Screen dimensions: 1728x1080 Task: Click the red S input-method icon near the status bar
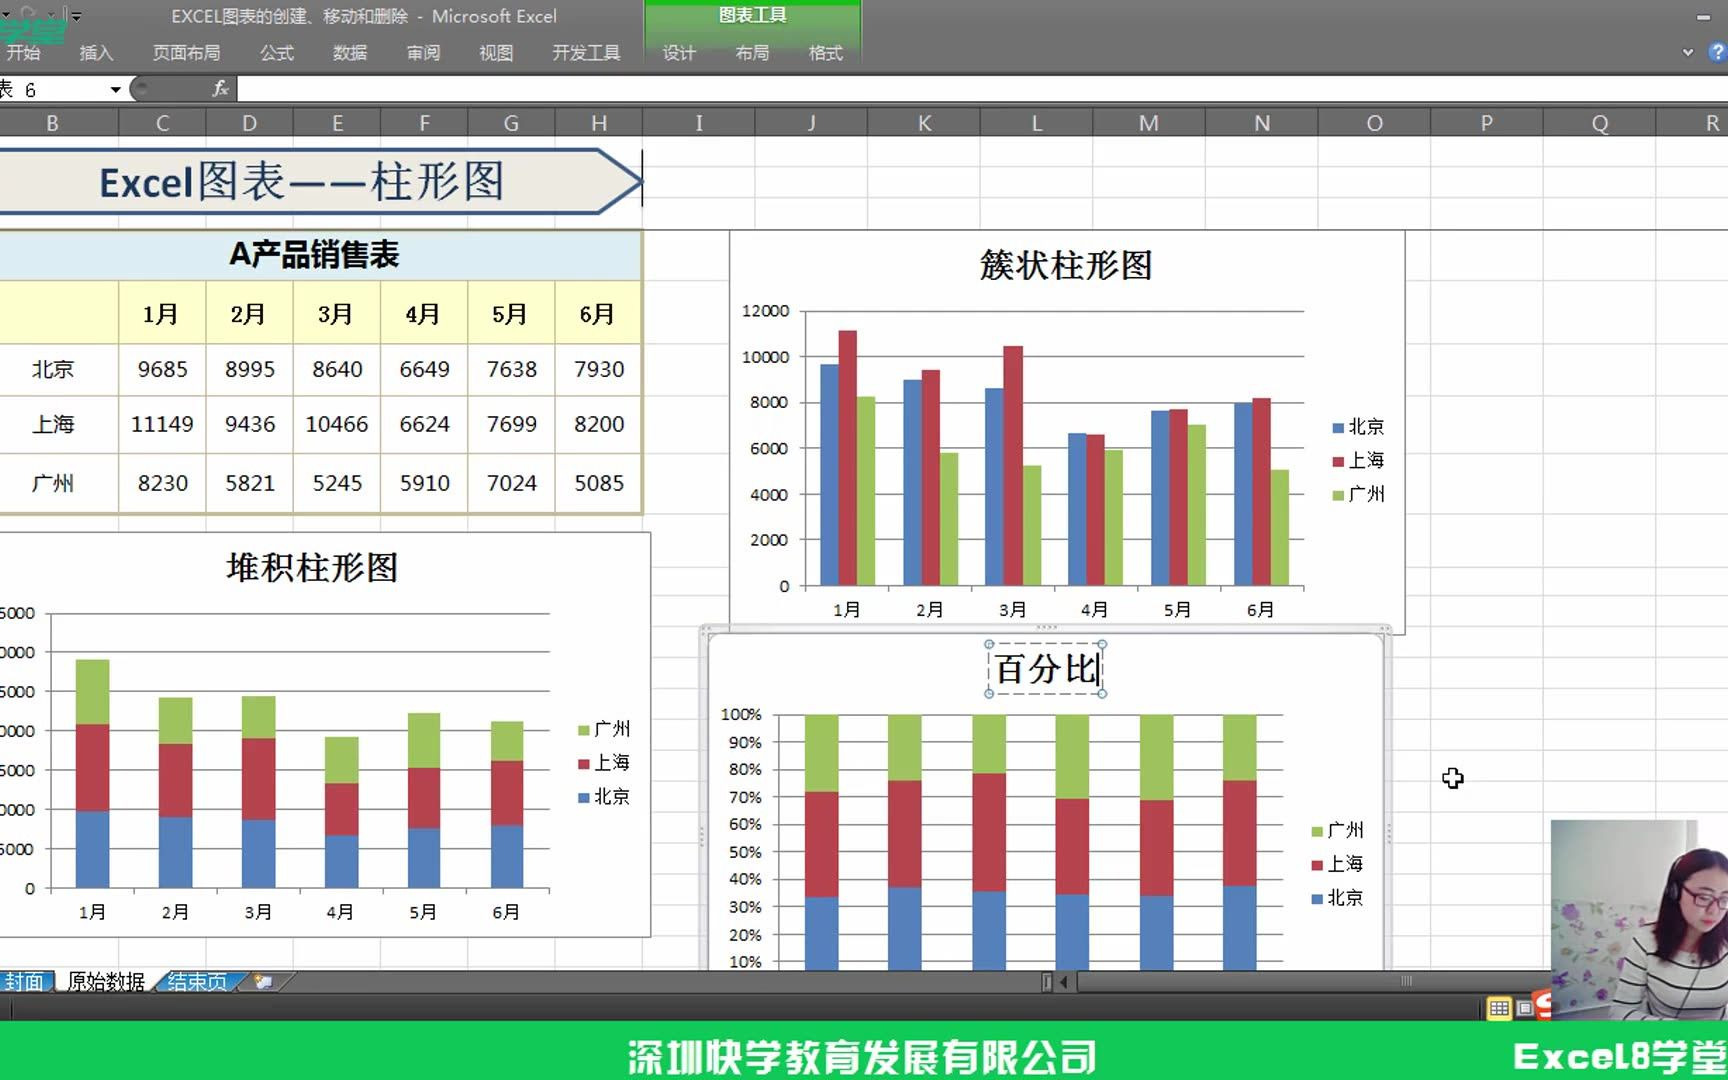click(1543, 1007)
